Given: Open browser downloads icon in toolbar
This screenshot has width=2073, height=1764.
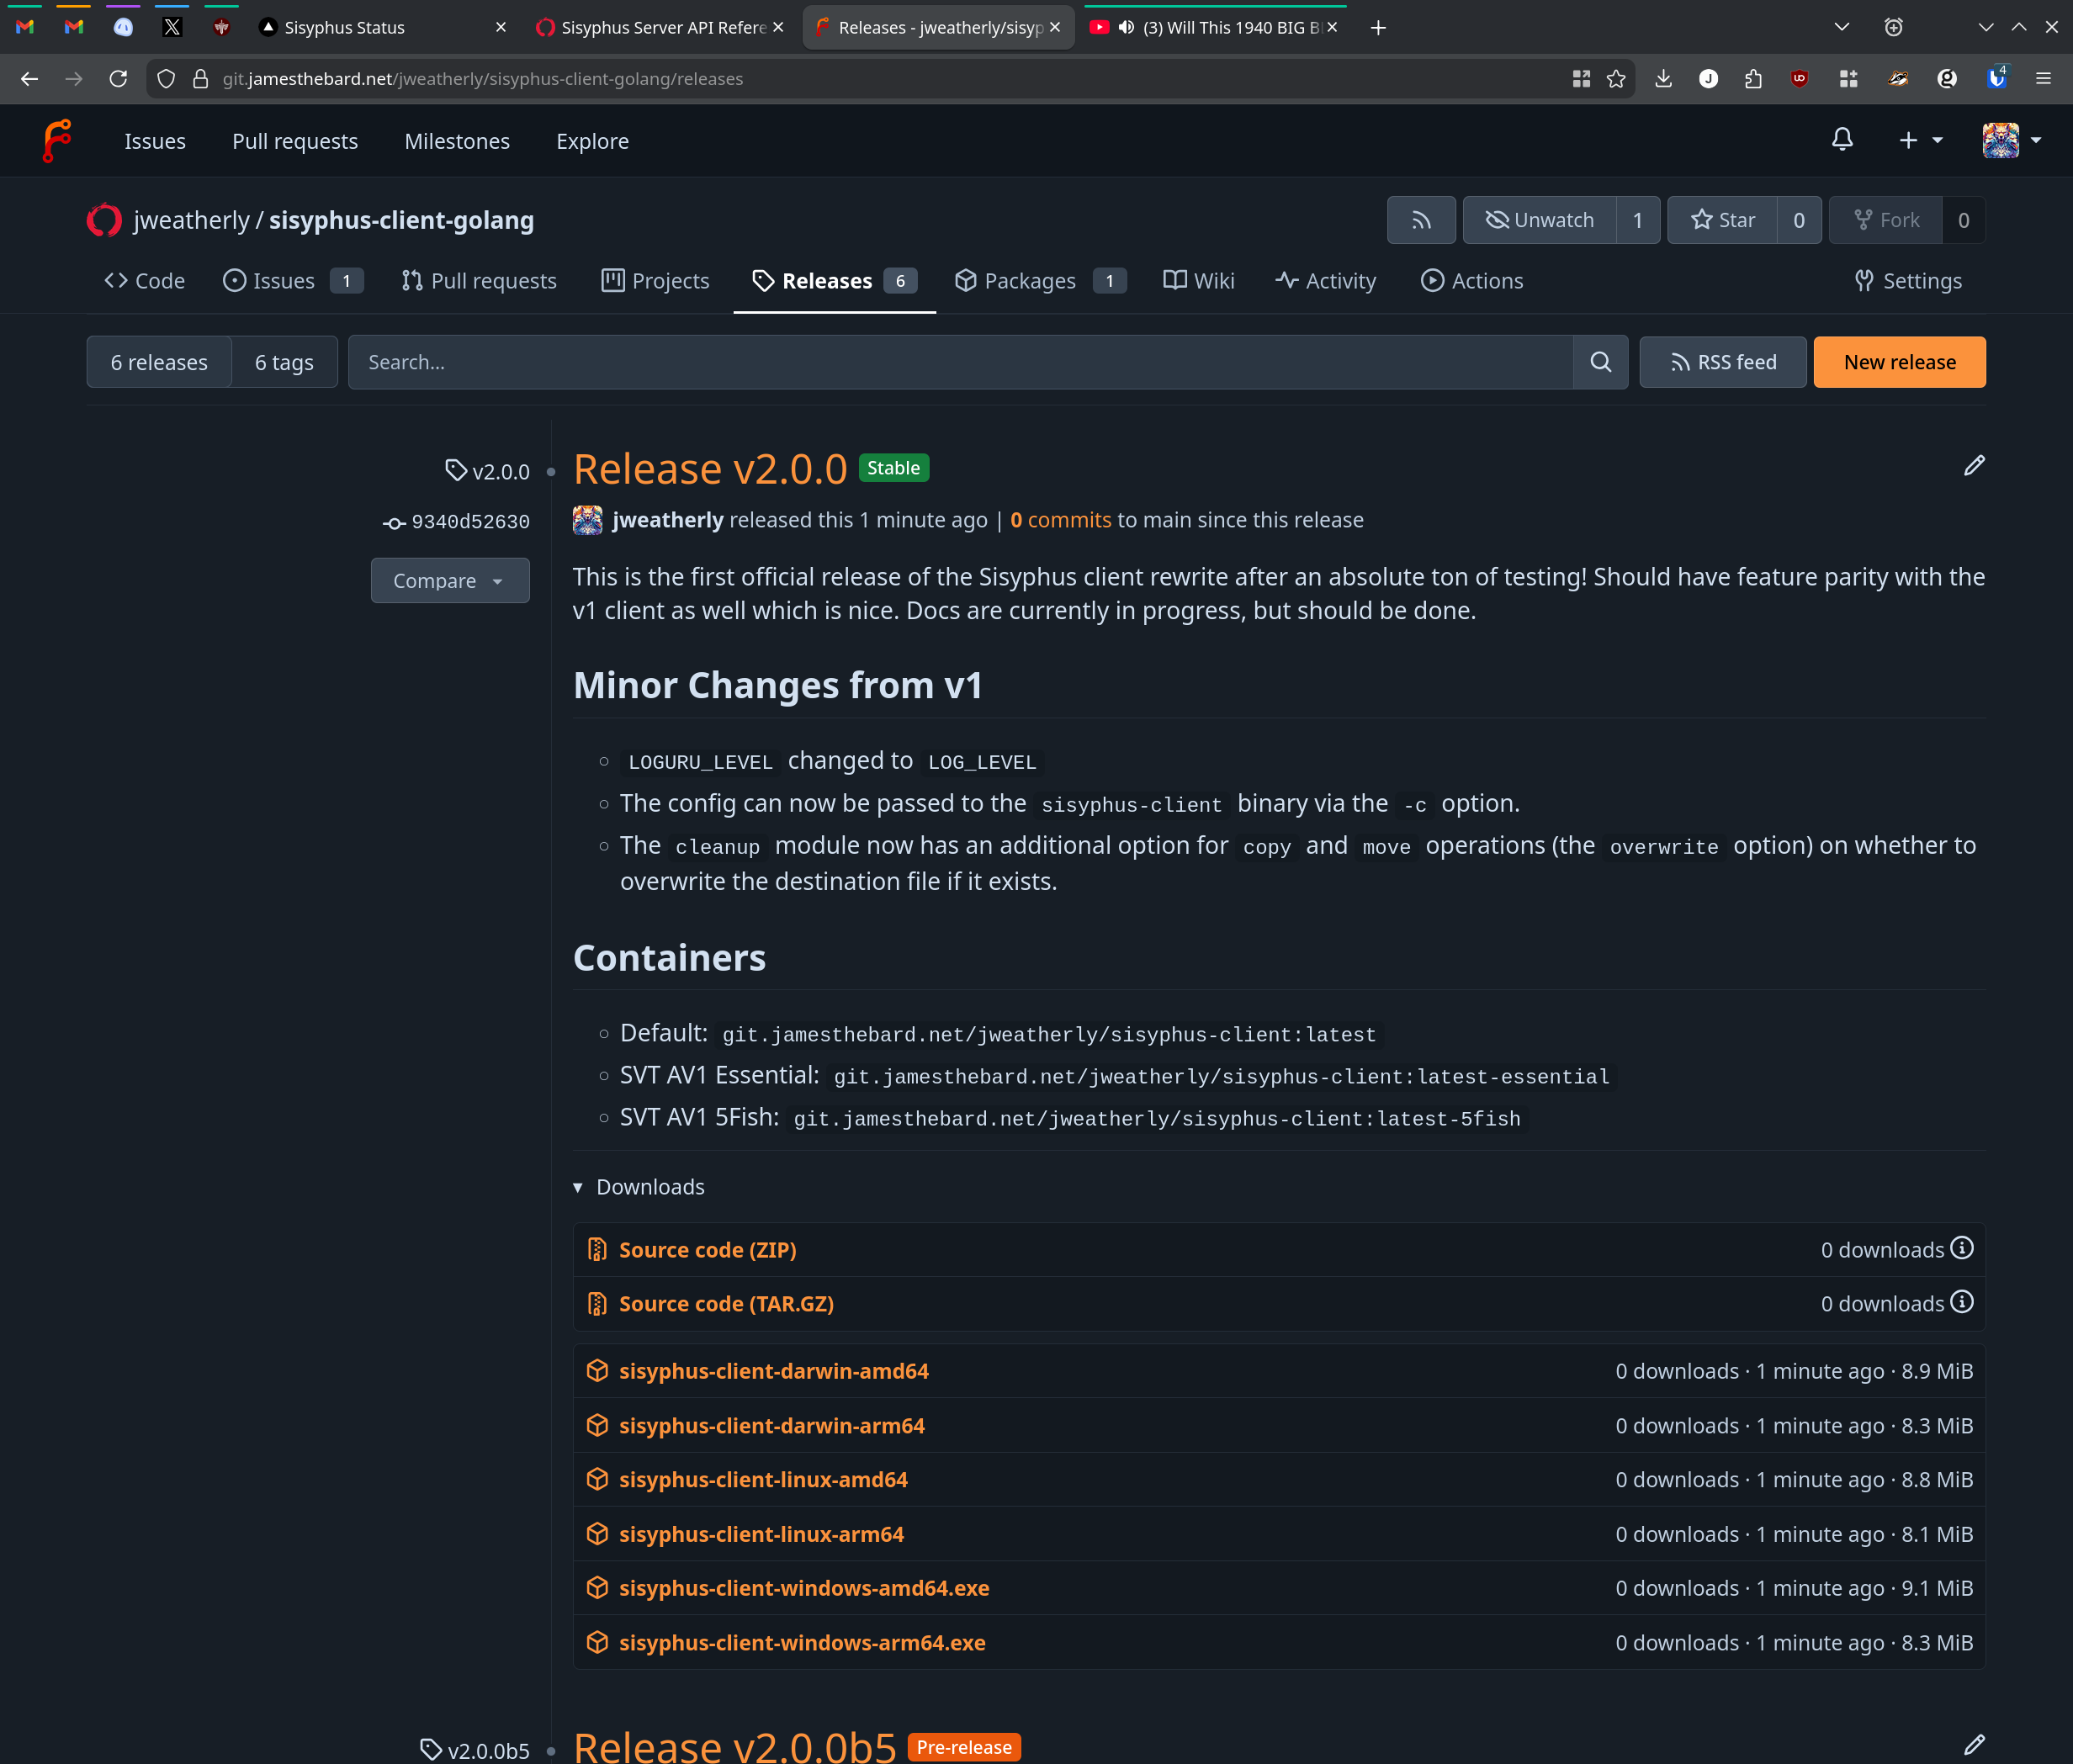Looking at the screenshot, I should [1663, 79].
